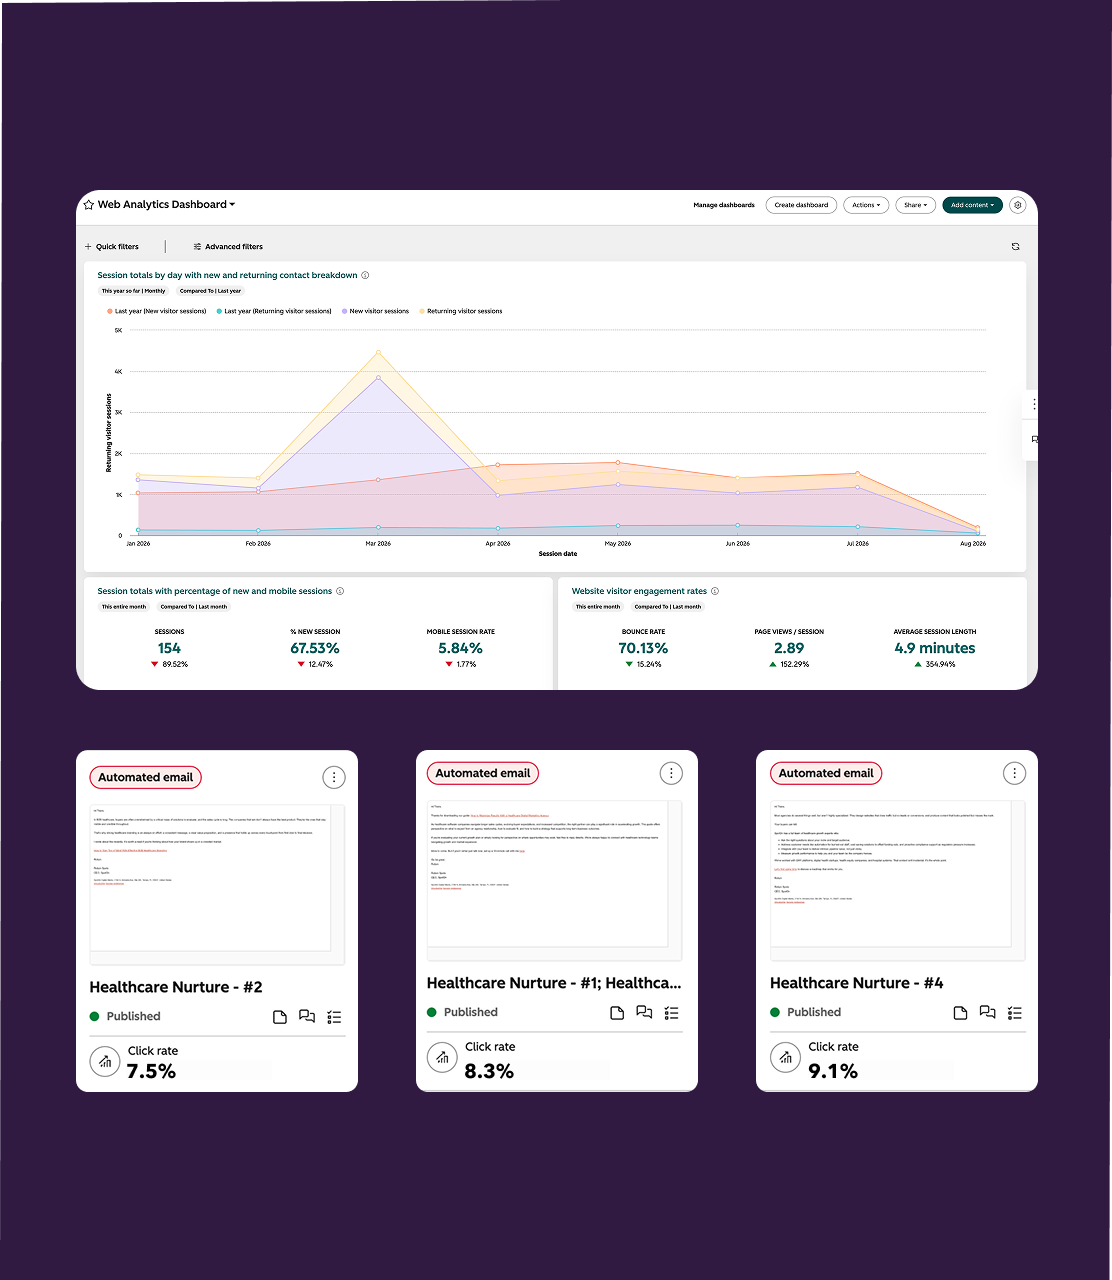This screenshot has width=1112, height=1280.
Task: Open the Healthcare Nurture - #1 email preview thumbnail
Action: pos(554,879)
